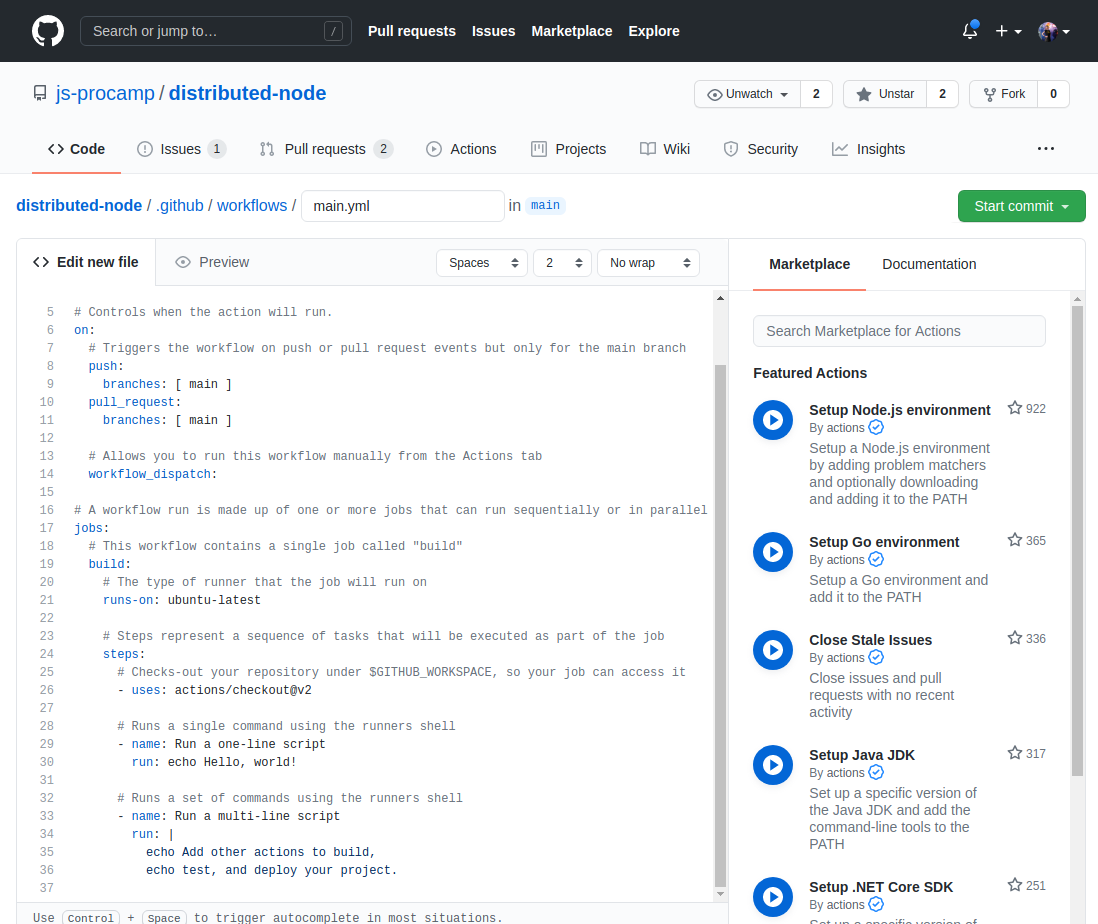Select the Marketplace sidebar tab
Viewport: 1098px width, 924px height.
pos(809,265)
